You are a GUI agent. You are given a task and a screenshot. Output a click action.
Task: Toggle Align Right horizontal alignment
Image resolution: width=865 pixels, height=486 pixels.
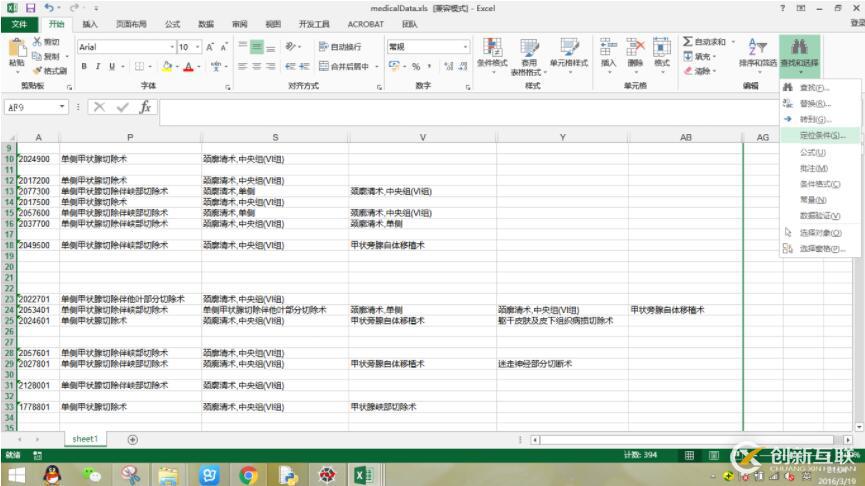coord(270,66)
